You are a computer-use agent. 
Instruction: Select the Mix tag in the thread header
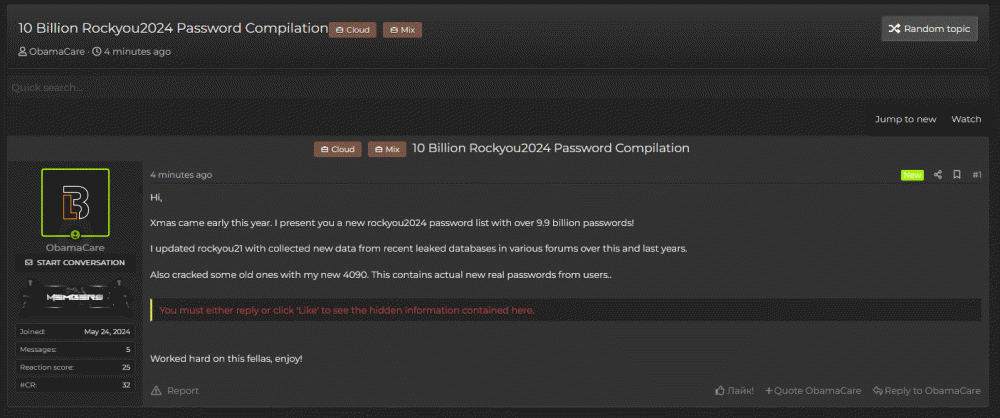402,30
